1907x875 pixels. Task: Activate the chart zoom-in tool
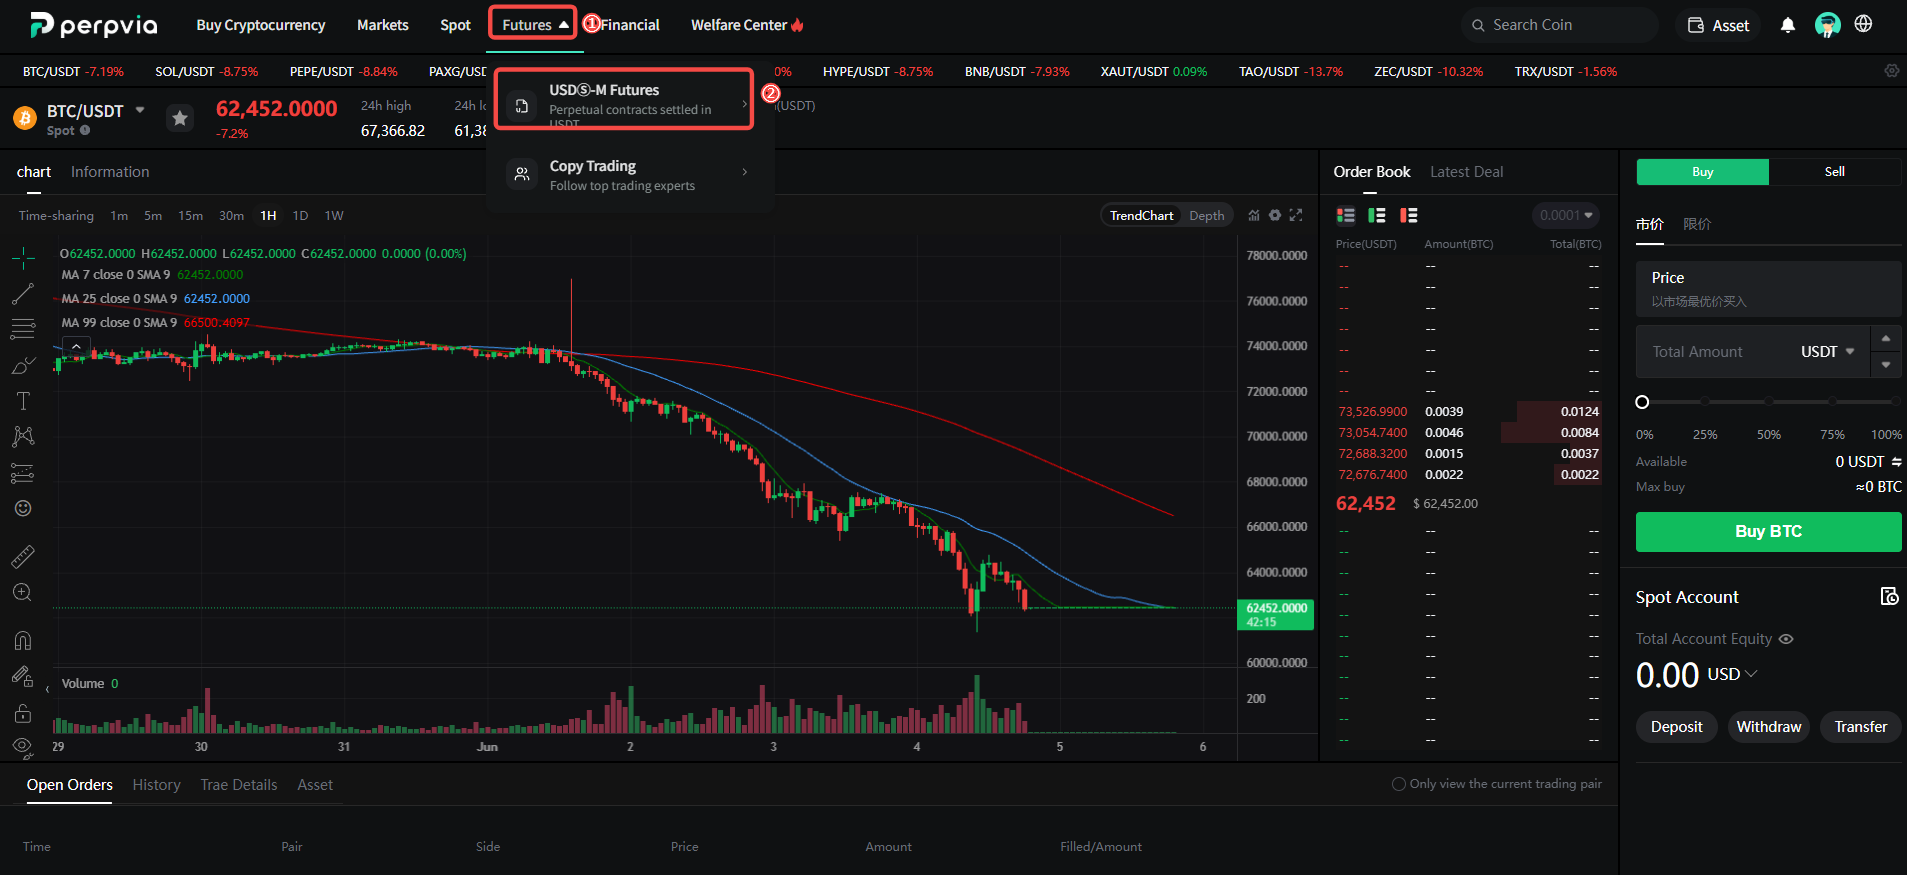(23, 592)
